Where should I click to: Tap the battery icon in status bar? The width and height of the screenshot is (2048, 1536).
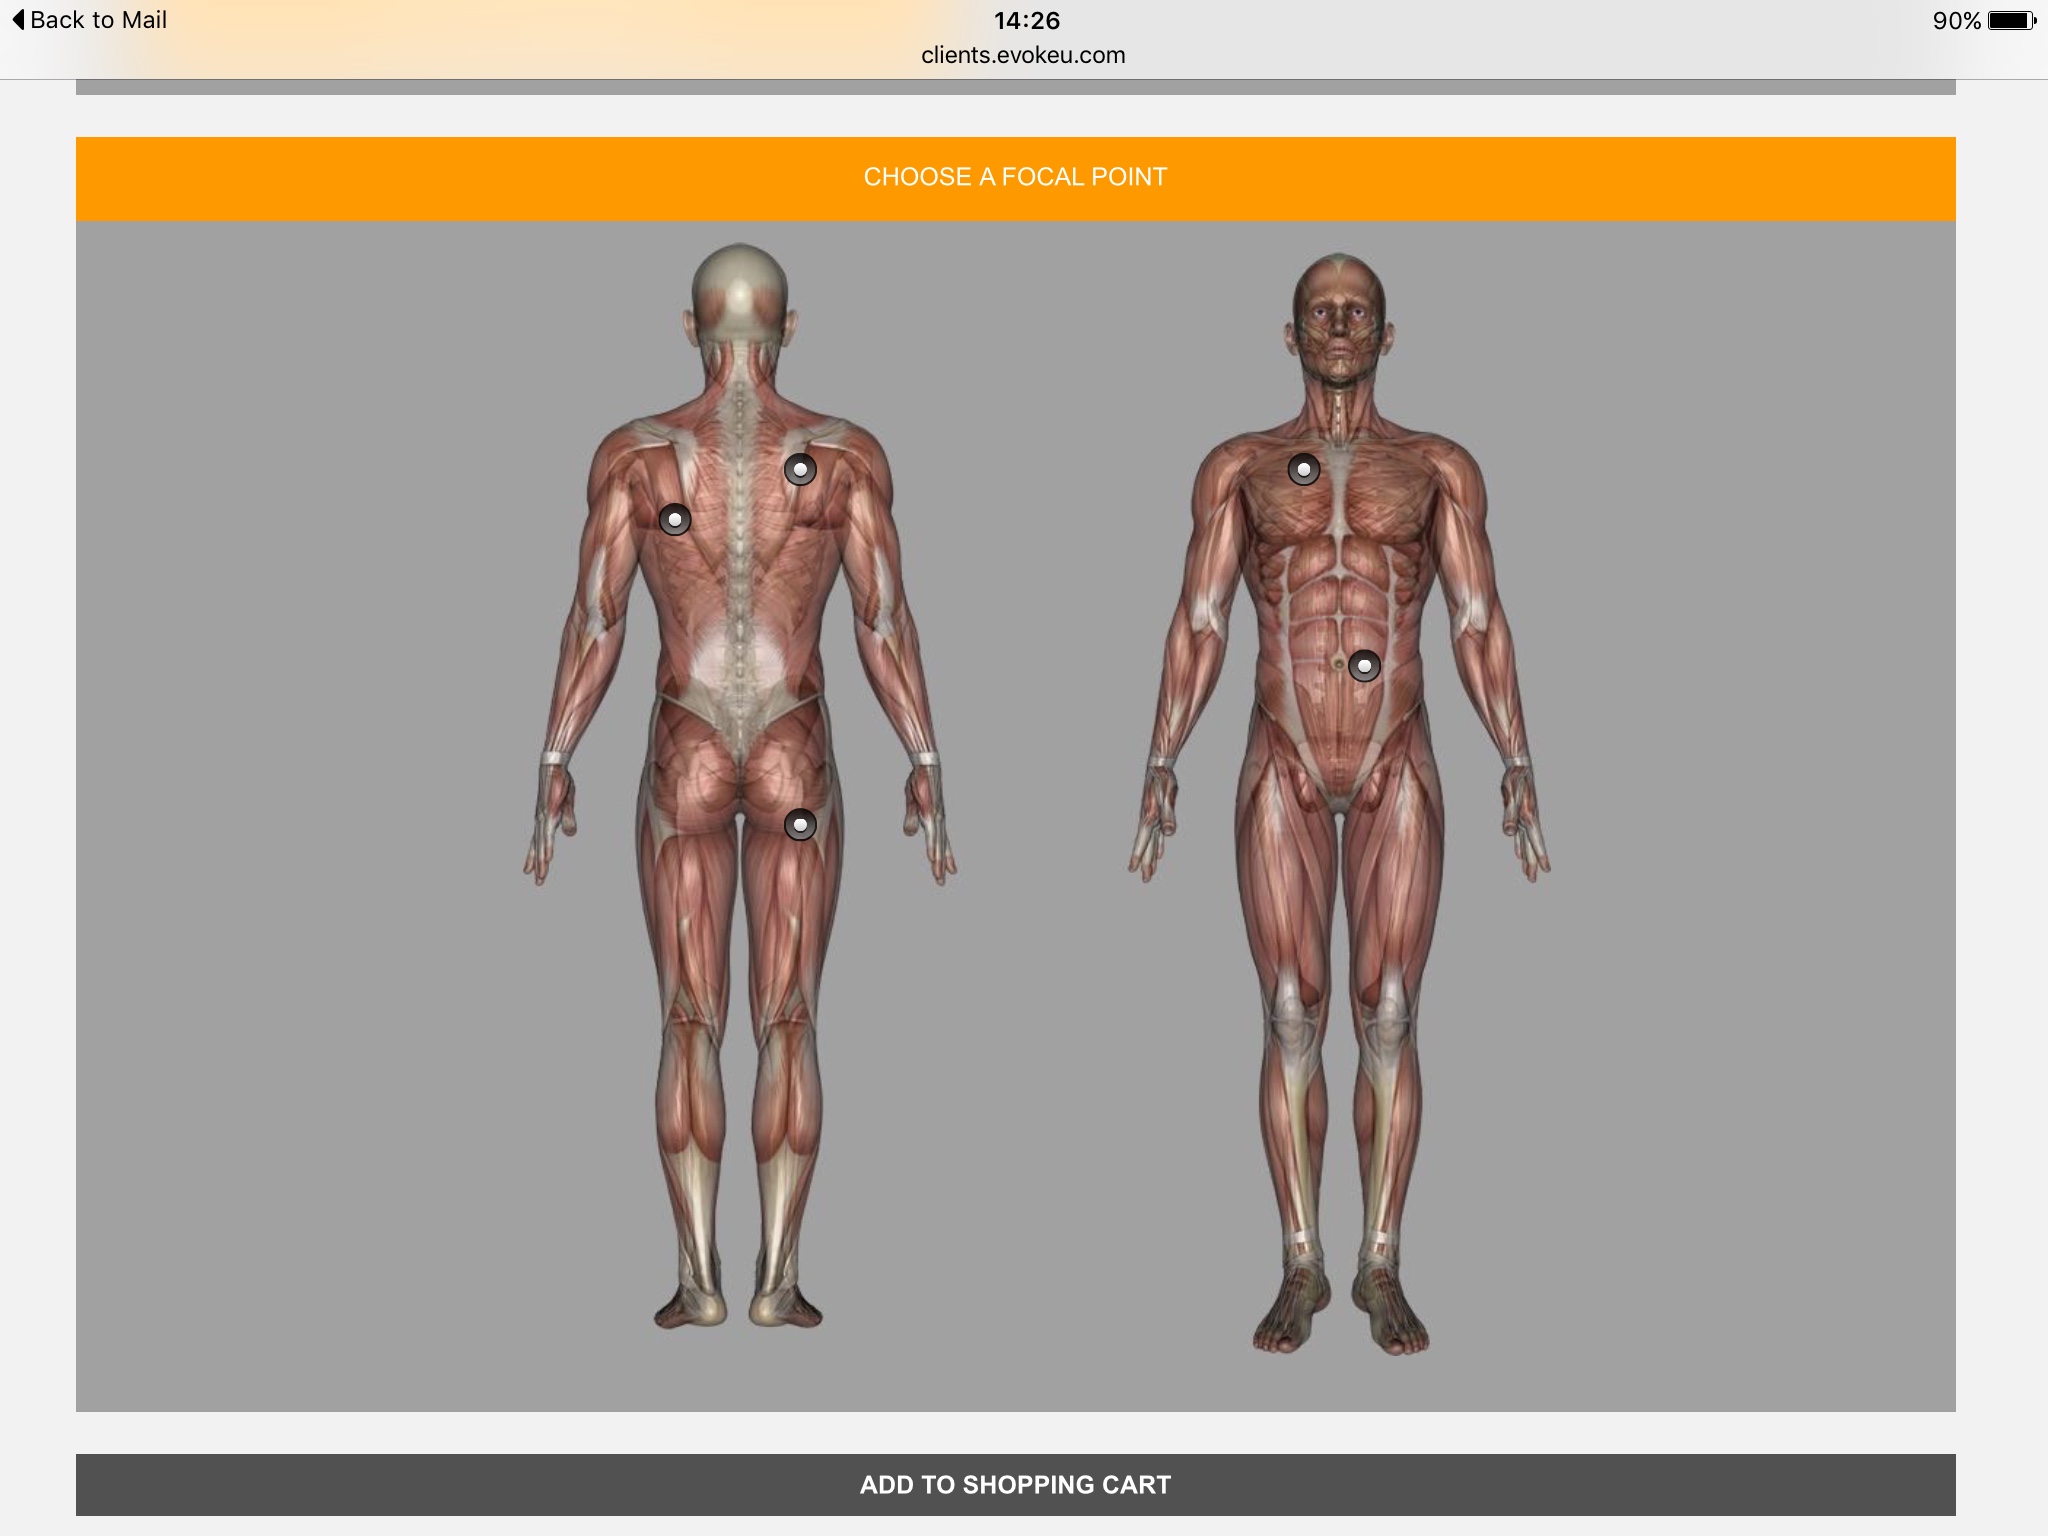(x=2011, y=21)
